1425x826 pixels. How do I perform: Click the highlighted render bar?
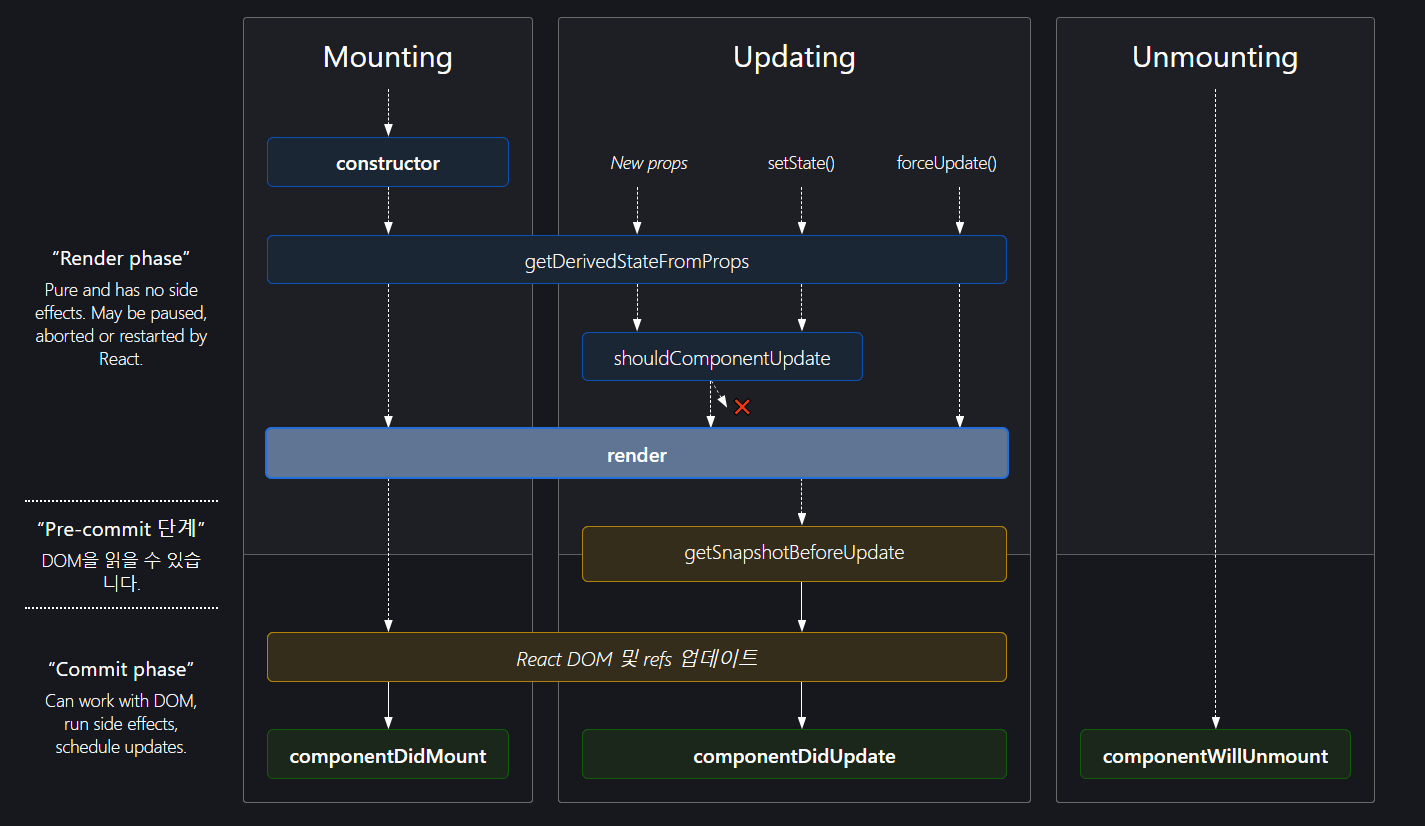click(x=637, y=454)
